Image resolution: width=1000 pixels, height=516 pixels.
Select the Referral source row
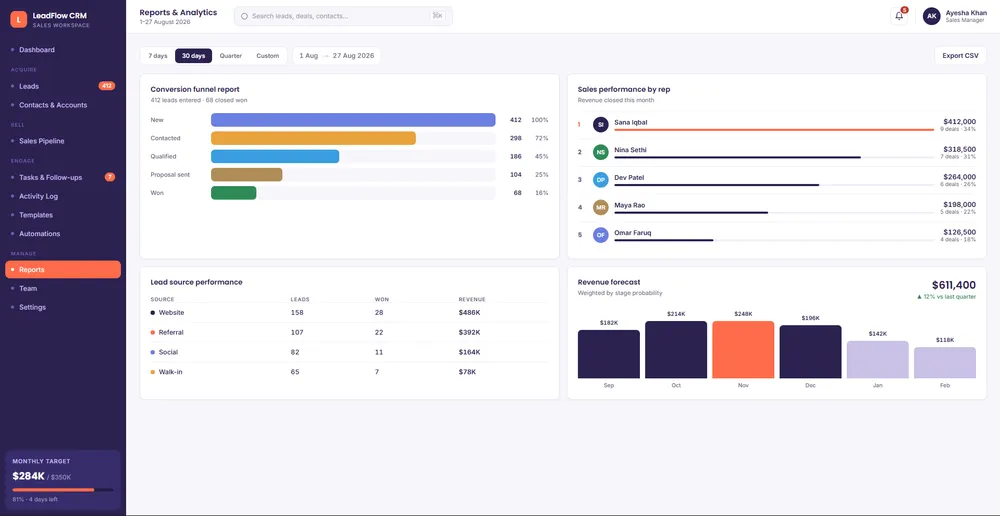click(x=349, y=332)
